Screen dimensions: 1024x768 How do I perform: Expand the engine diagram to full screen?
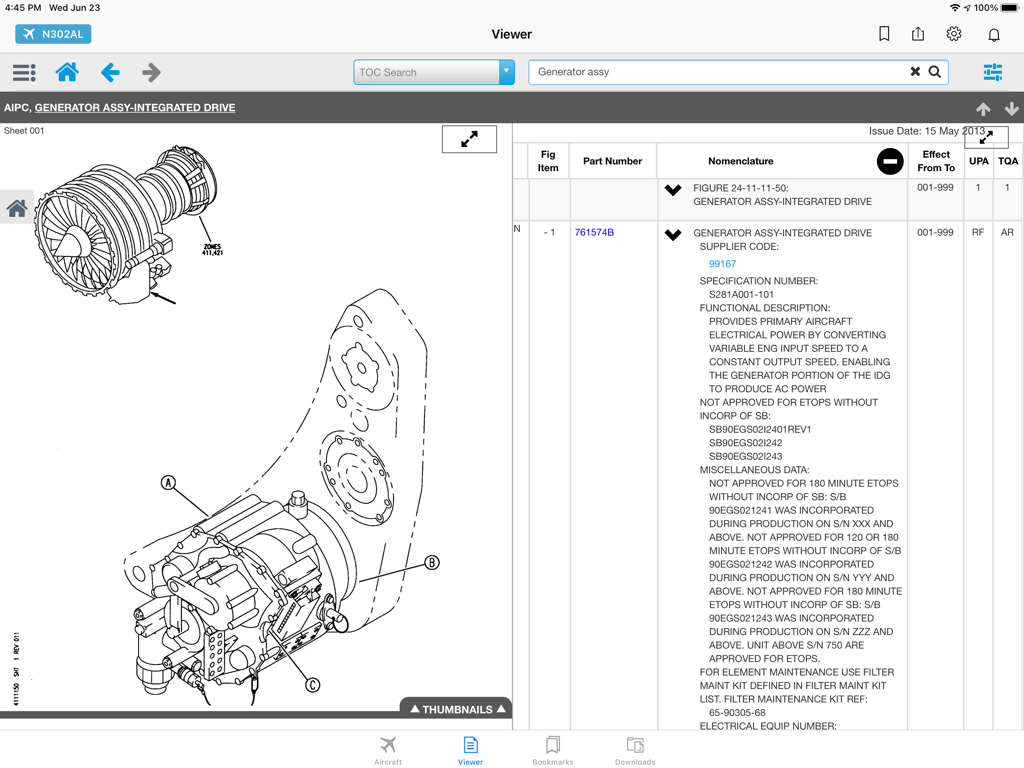click(x=469, y=139)
